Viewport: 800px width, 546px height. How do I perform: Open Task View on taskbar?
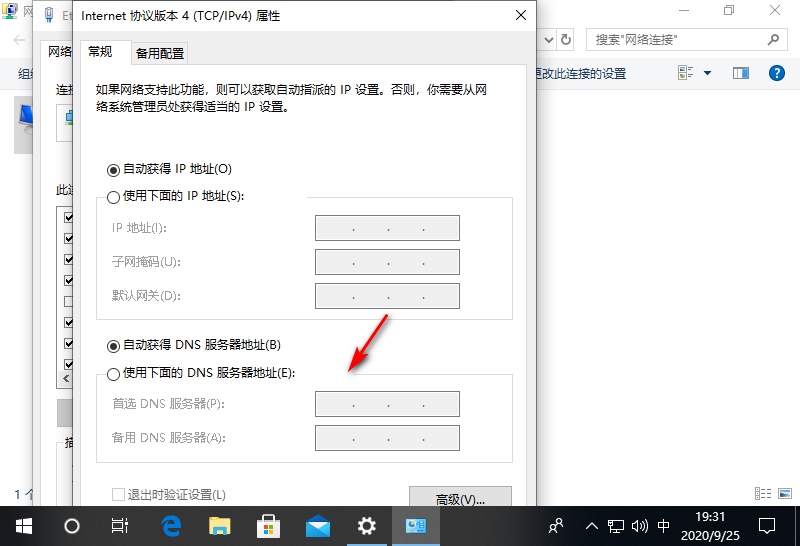pos(120,526)
